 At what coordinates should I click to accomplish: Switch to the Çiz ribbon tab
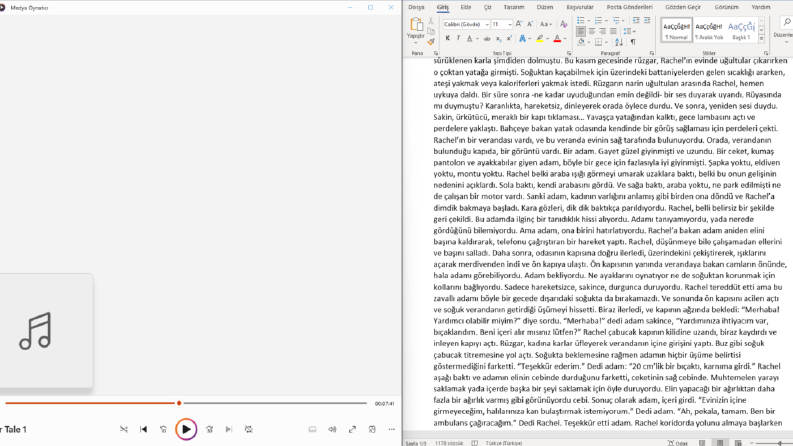[488, 7]
